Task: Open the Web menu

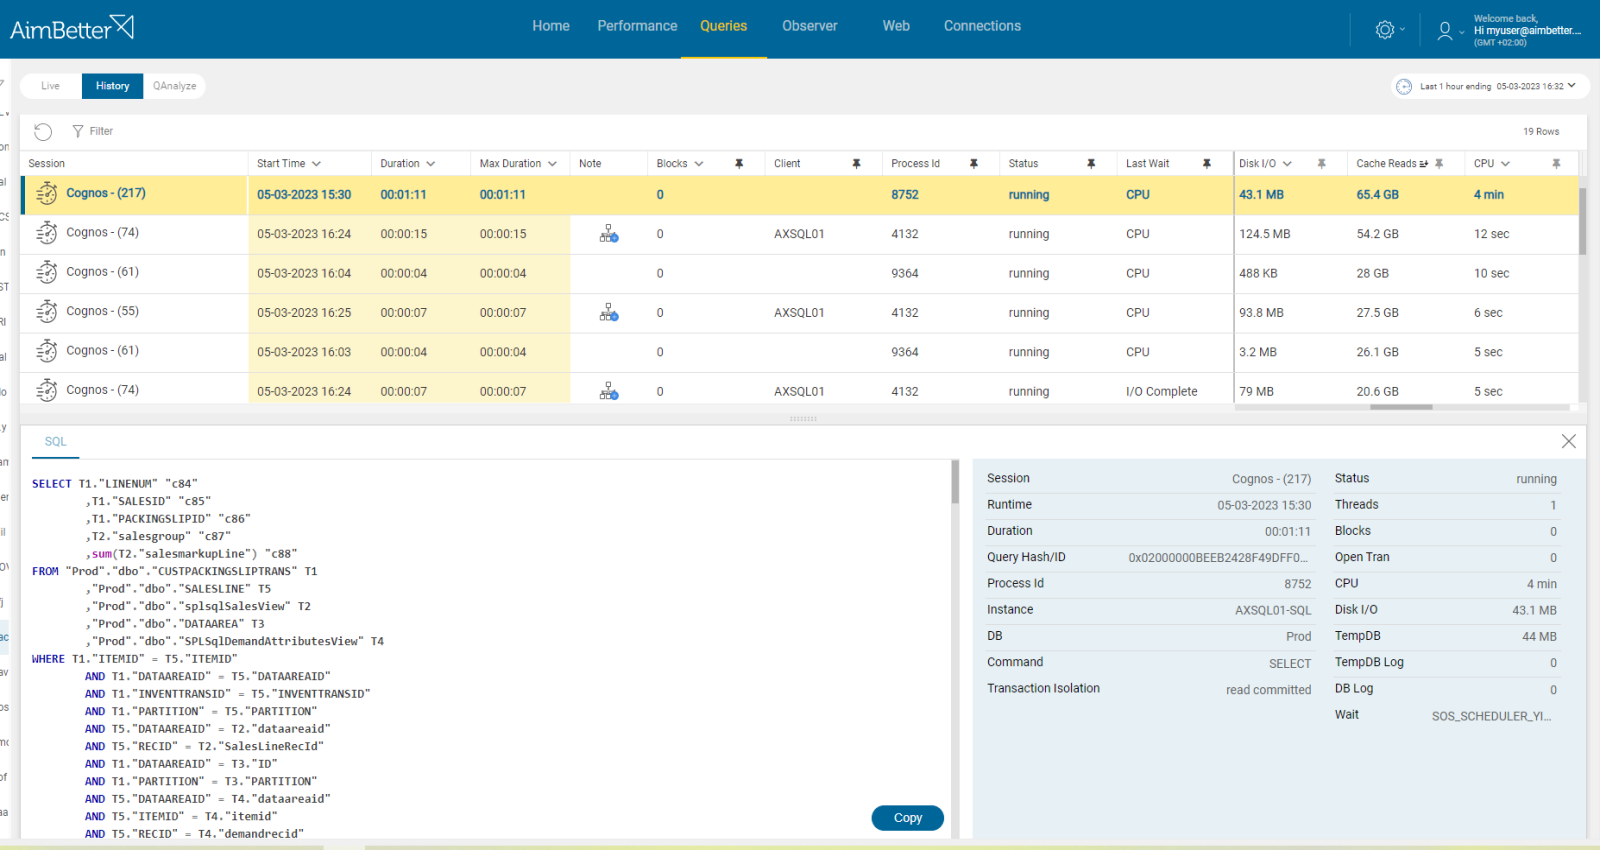Action: click(x=896, y=26)
